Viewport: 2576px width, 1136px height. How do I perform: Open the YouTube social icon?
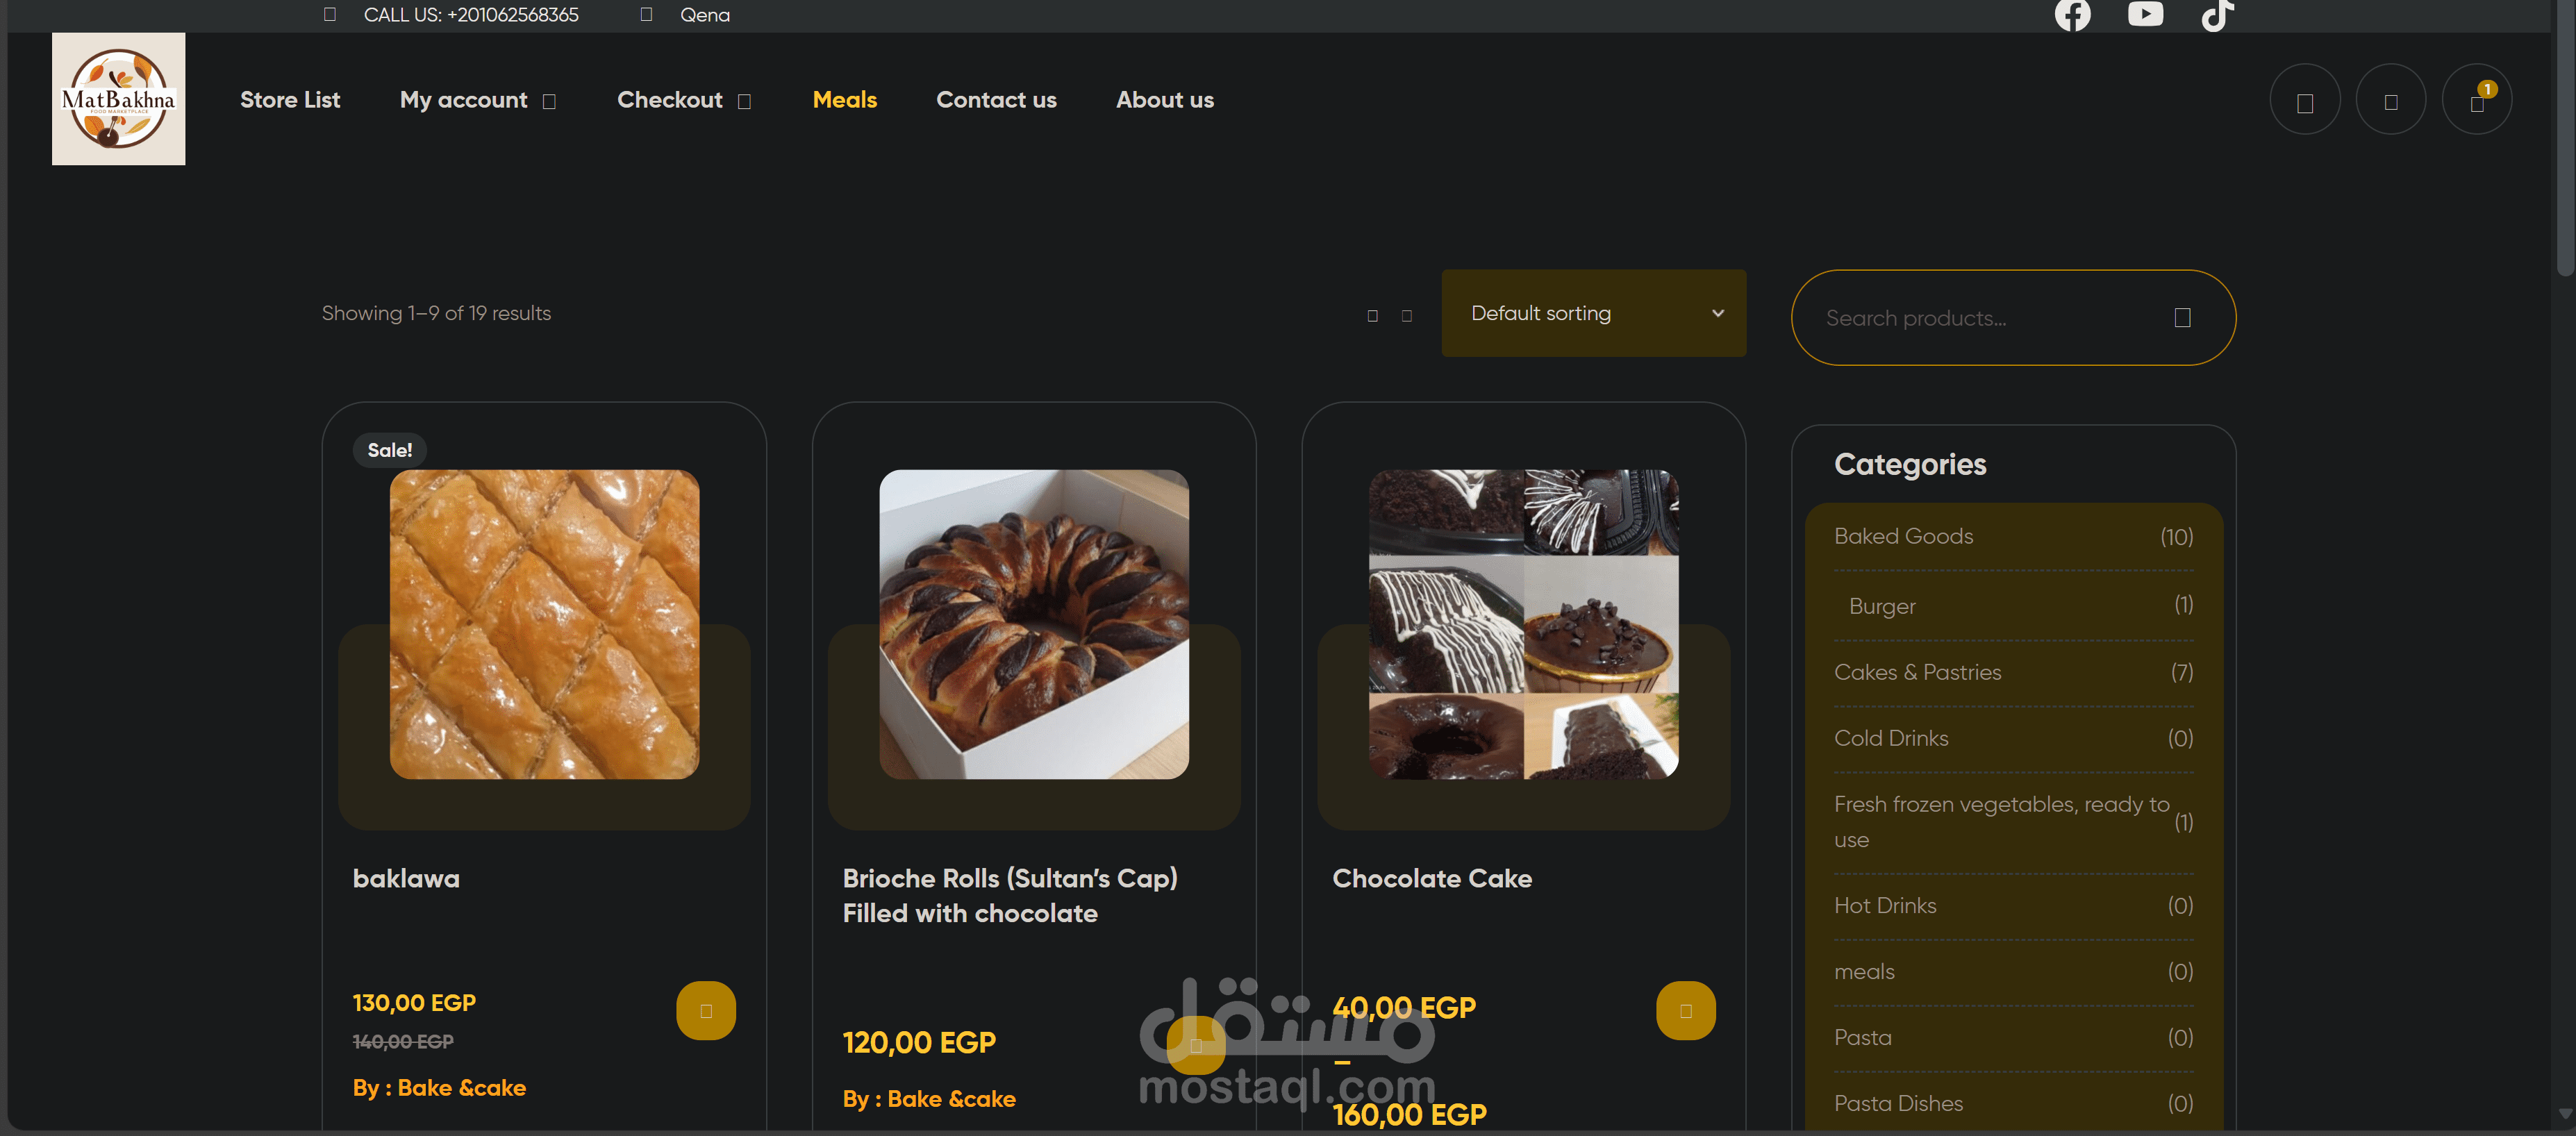coord(2145,13)
